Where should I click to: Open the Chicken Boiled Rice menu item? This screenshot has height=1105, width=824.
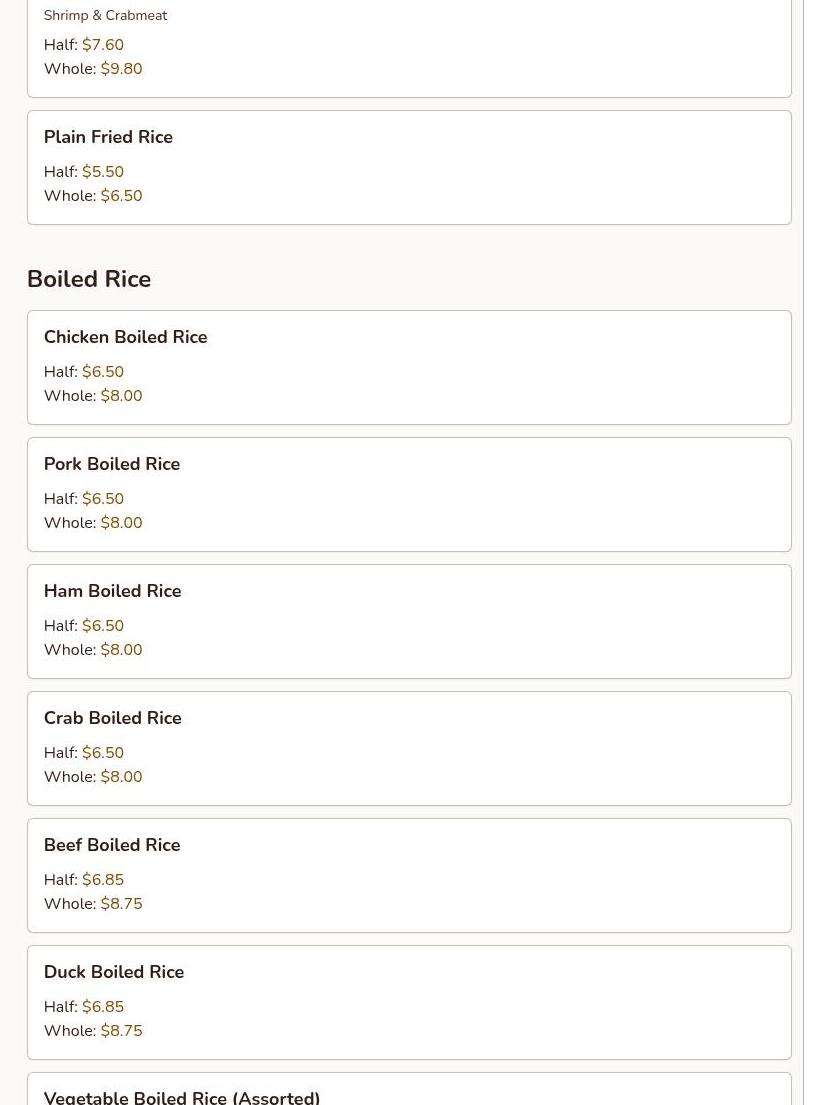[x=125, y=337]
